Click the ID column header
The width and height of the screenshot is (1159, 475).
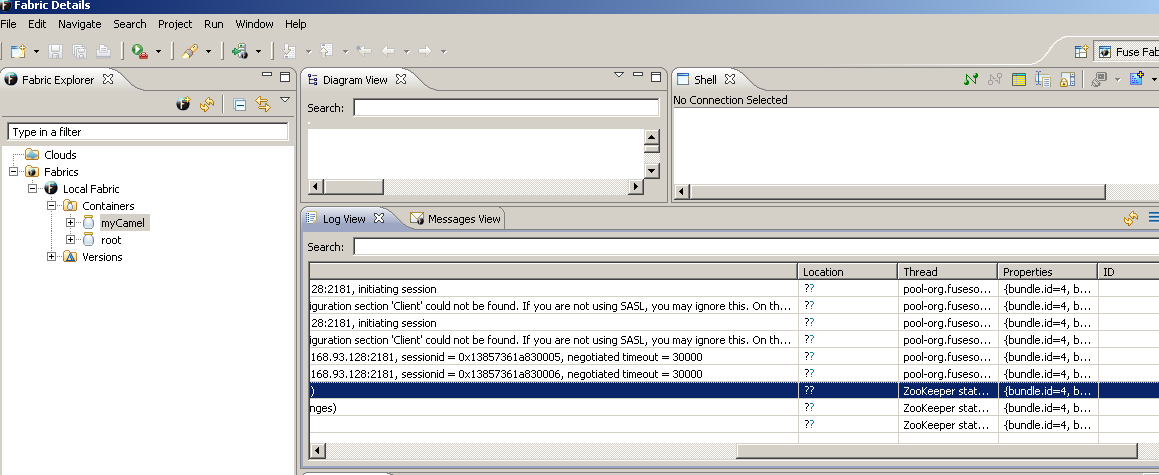point(1128,272)
